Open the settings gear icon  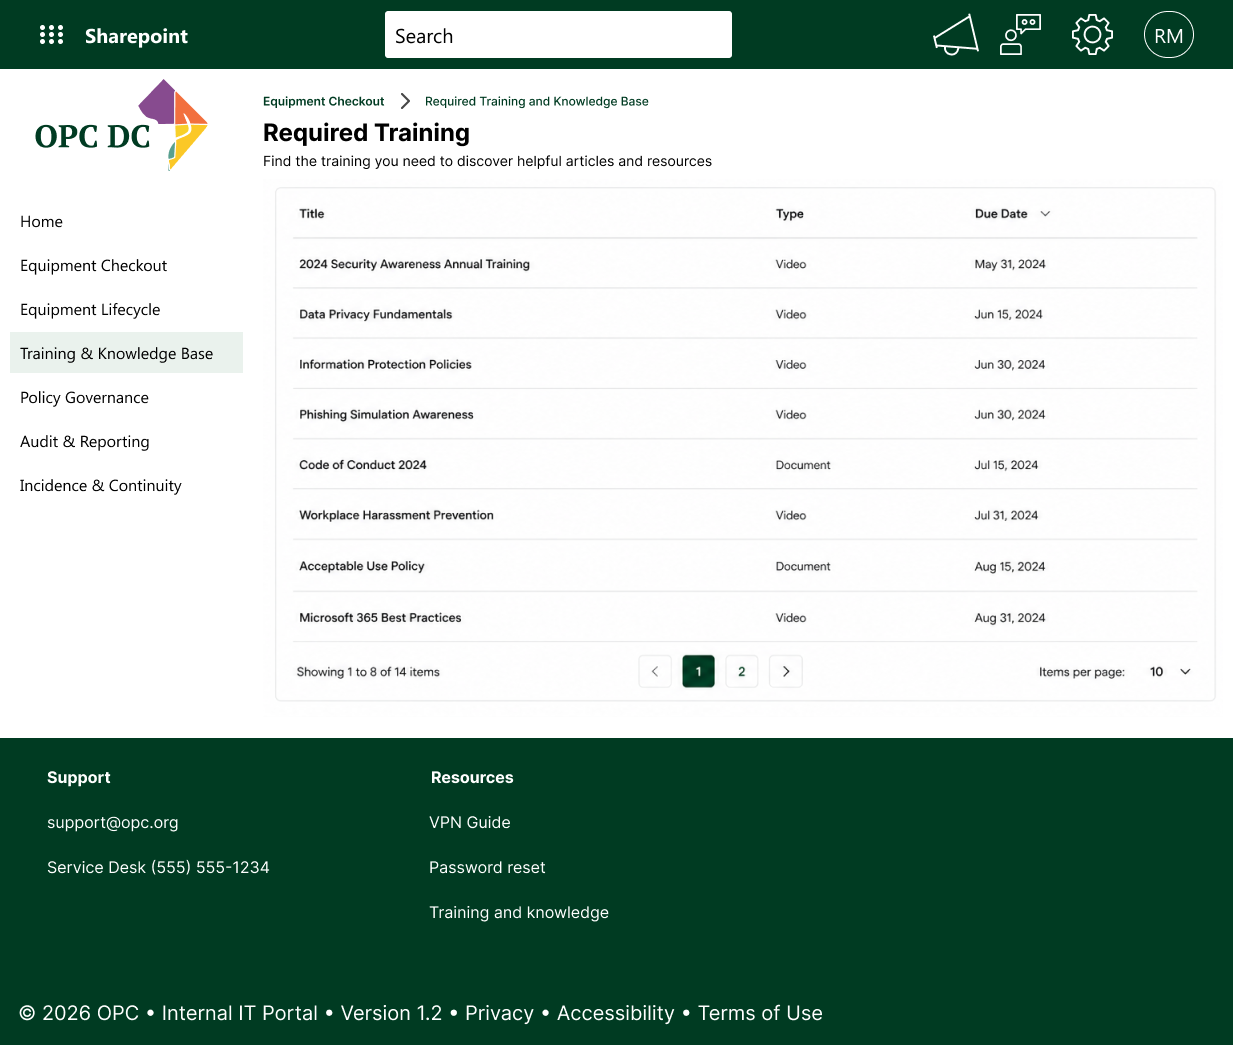pyautogui.click(x=1092, y=35)
